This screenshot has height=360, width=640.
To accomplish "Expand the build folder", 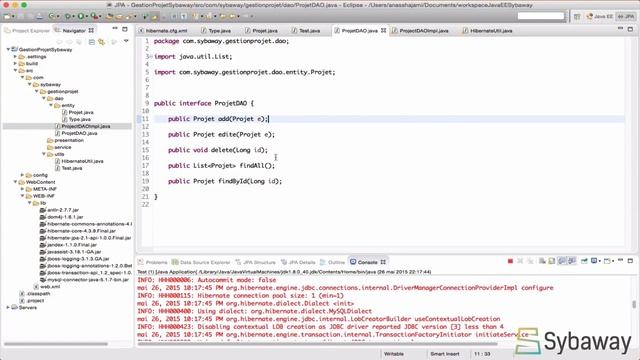I will pyautogui.click(x=15, y=63).
